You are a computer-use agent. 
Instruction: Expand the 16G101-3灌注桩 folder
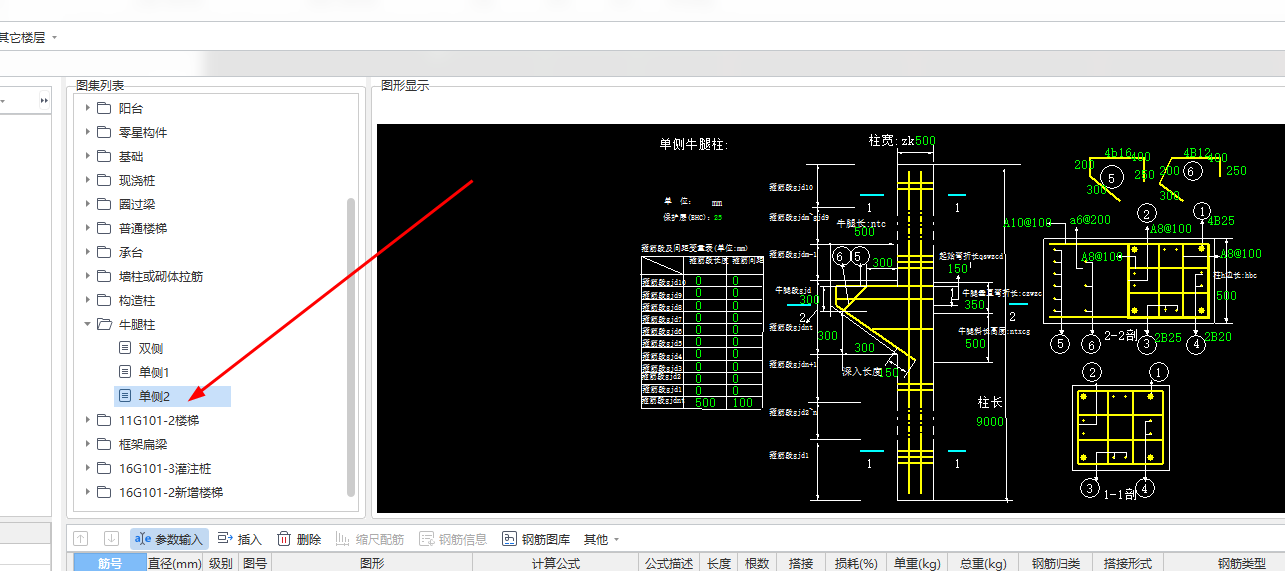[87, 468]
